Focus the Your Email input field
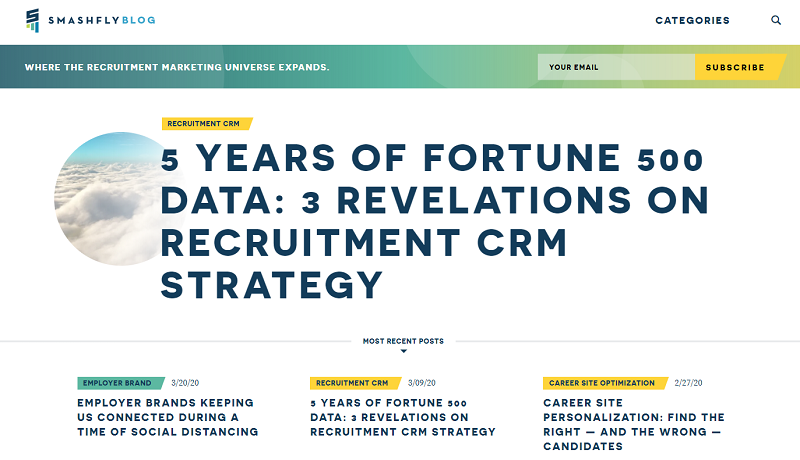This screenshot has width=800, height=460. coord(616,67)
